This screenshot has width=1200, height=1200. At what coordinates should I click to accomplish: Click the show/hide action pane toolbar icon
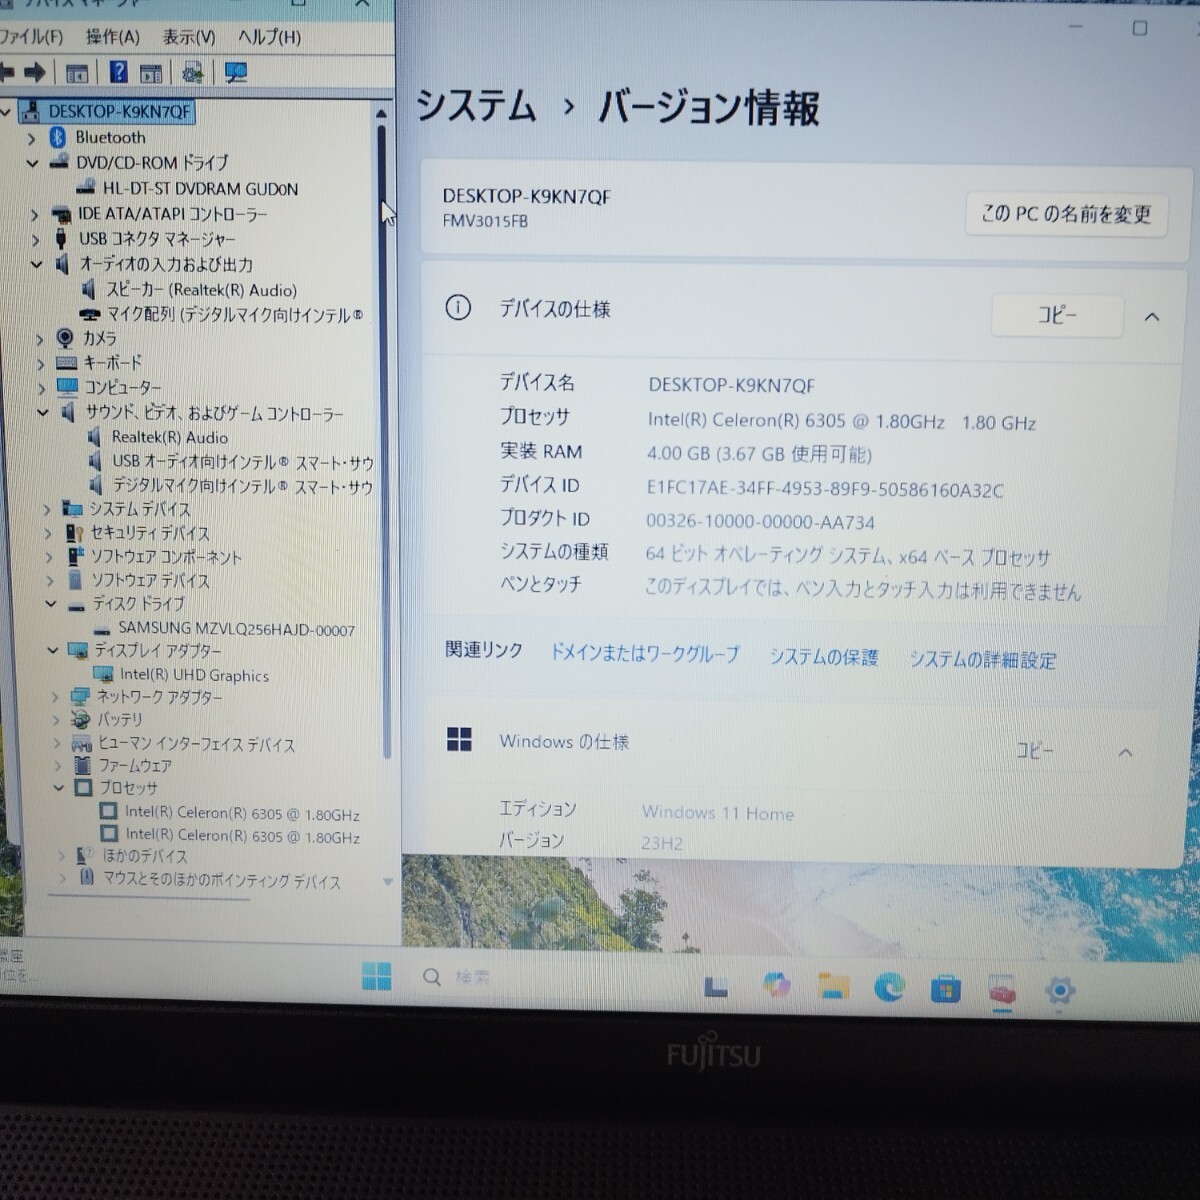pyautogui.click(x=151, y=73)
